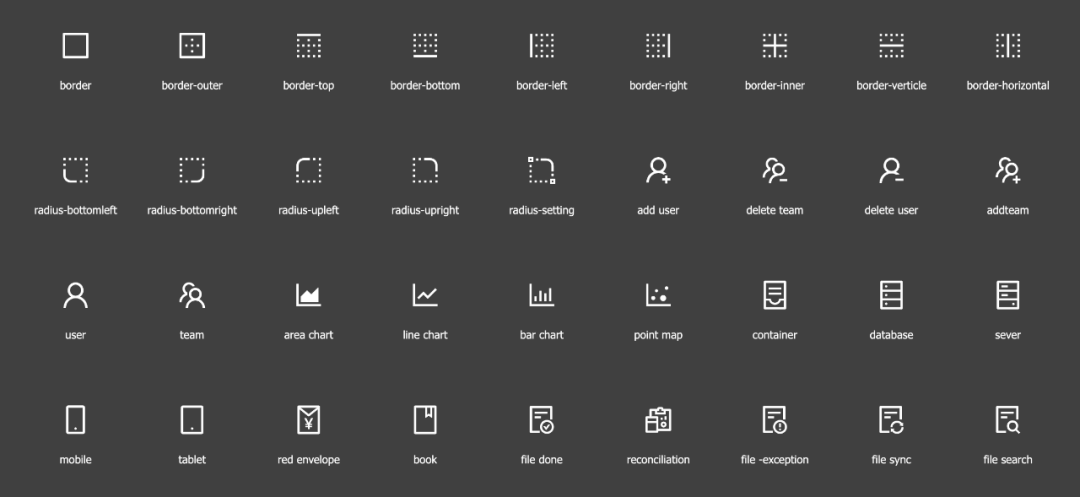Select the container icon
The width and height of the screenshot is (1080, 497).
point(775,295)
